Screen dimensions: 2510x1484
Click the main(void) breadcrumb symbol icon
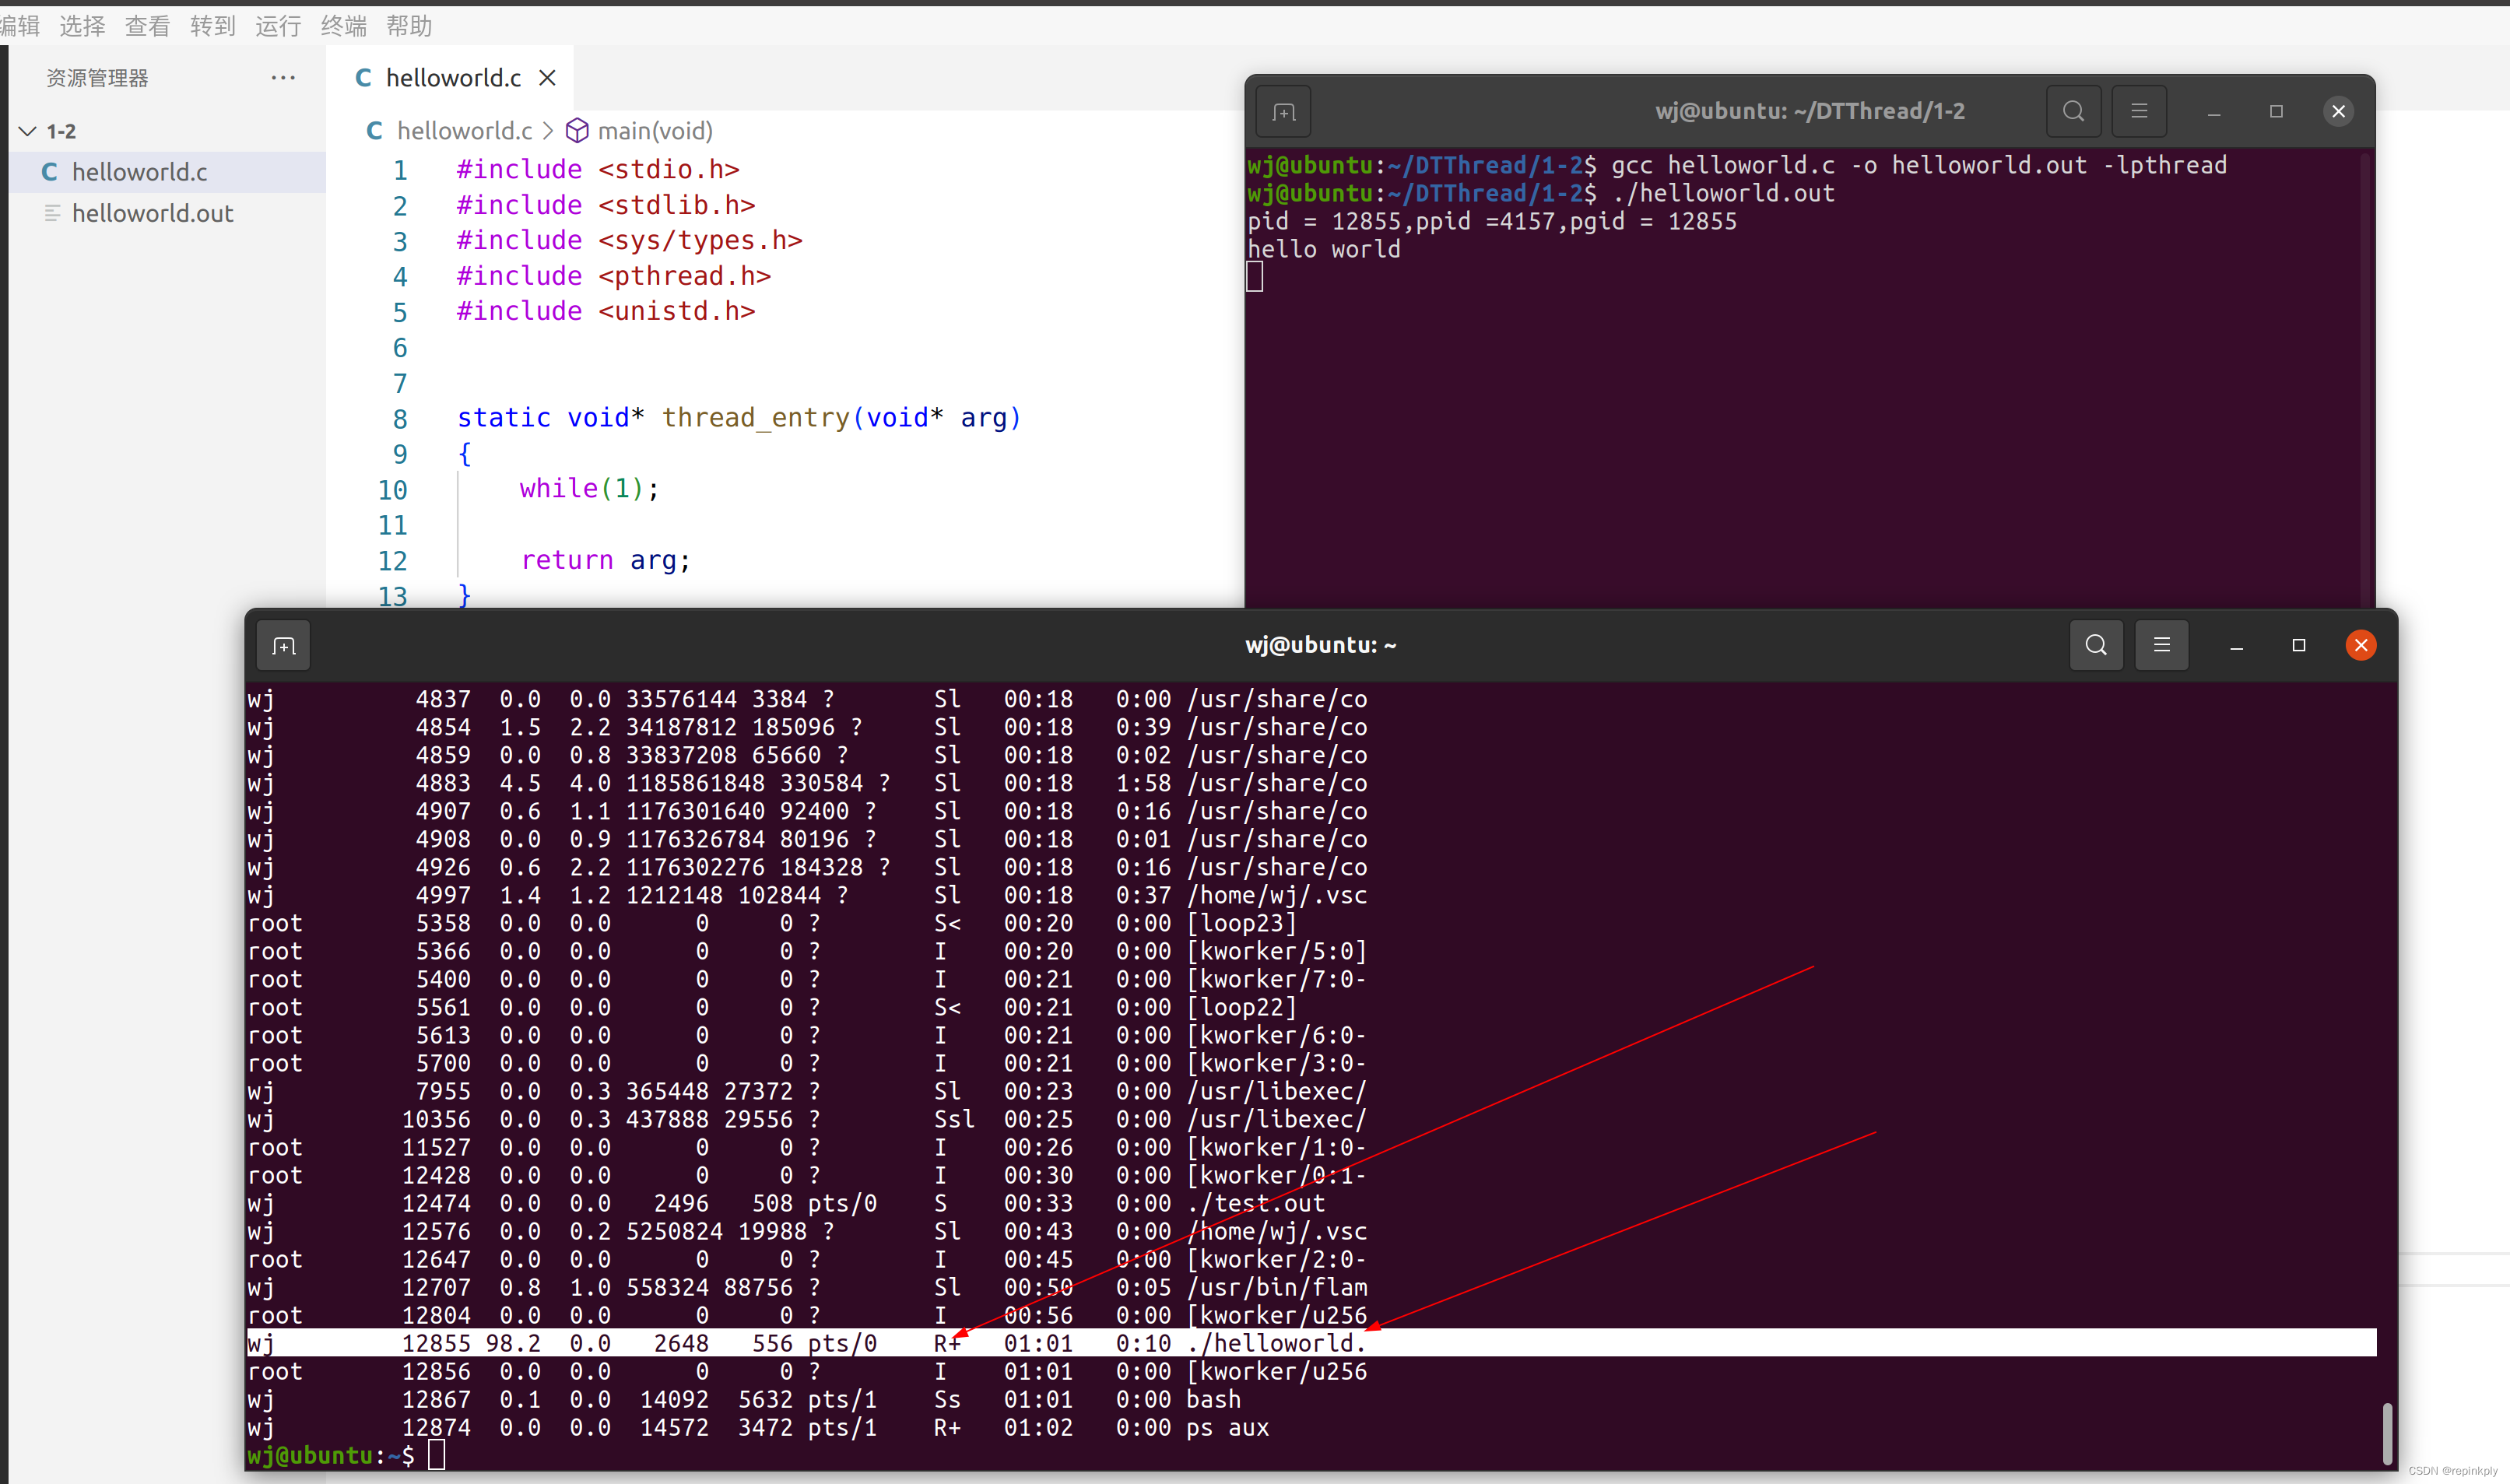[x=577, y=131]
